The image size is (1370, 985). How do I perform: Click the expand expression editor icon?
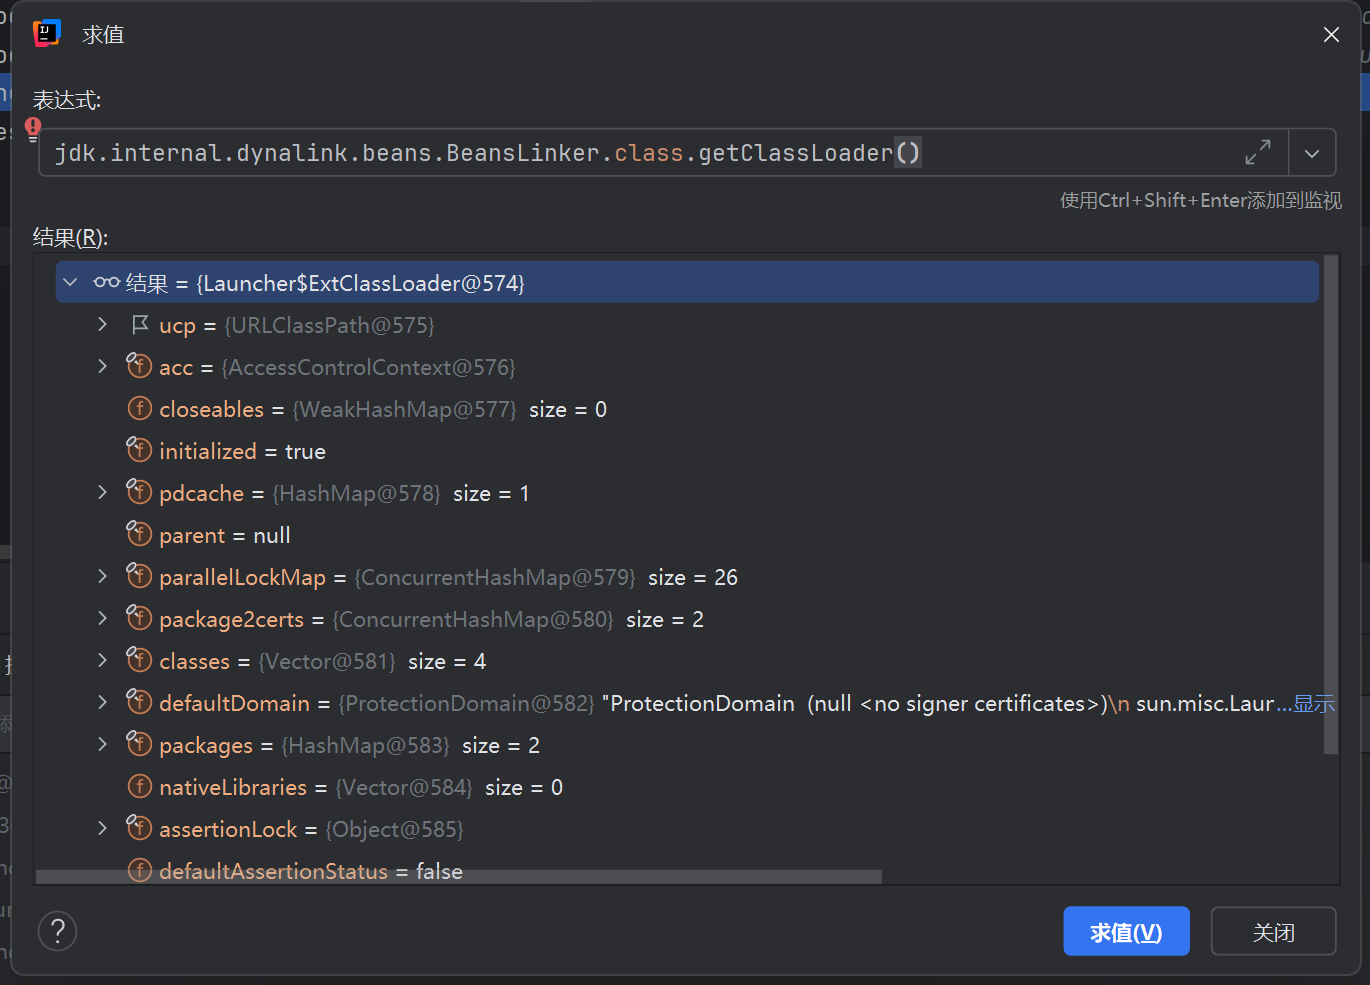[x=1257, y=153]
